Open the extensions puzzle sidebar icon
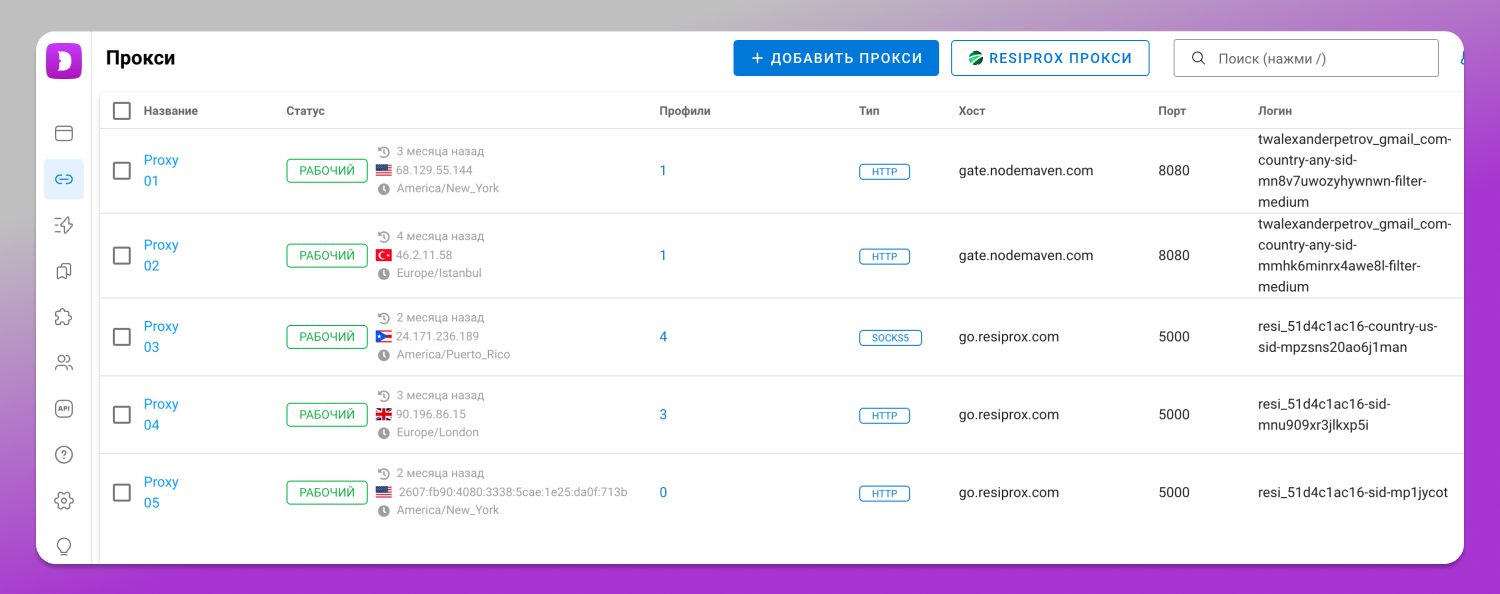Image resolution: width=1500 pixels, height=594 pixels. [64, 317]
